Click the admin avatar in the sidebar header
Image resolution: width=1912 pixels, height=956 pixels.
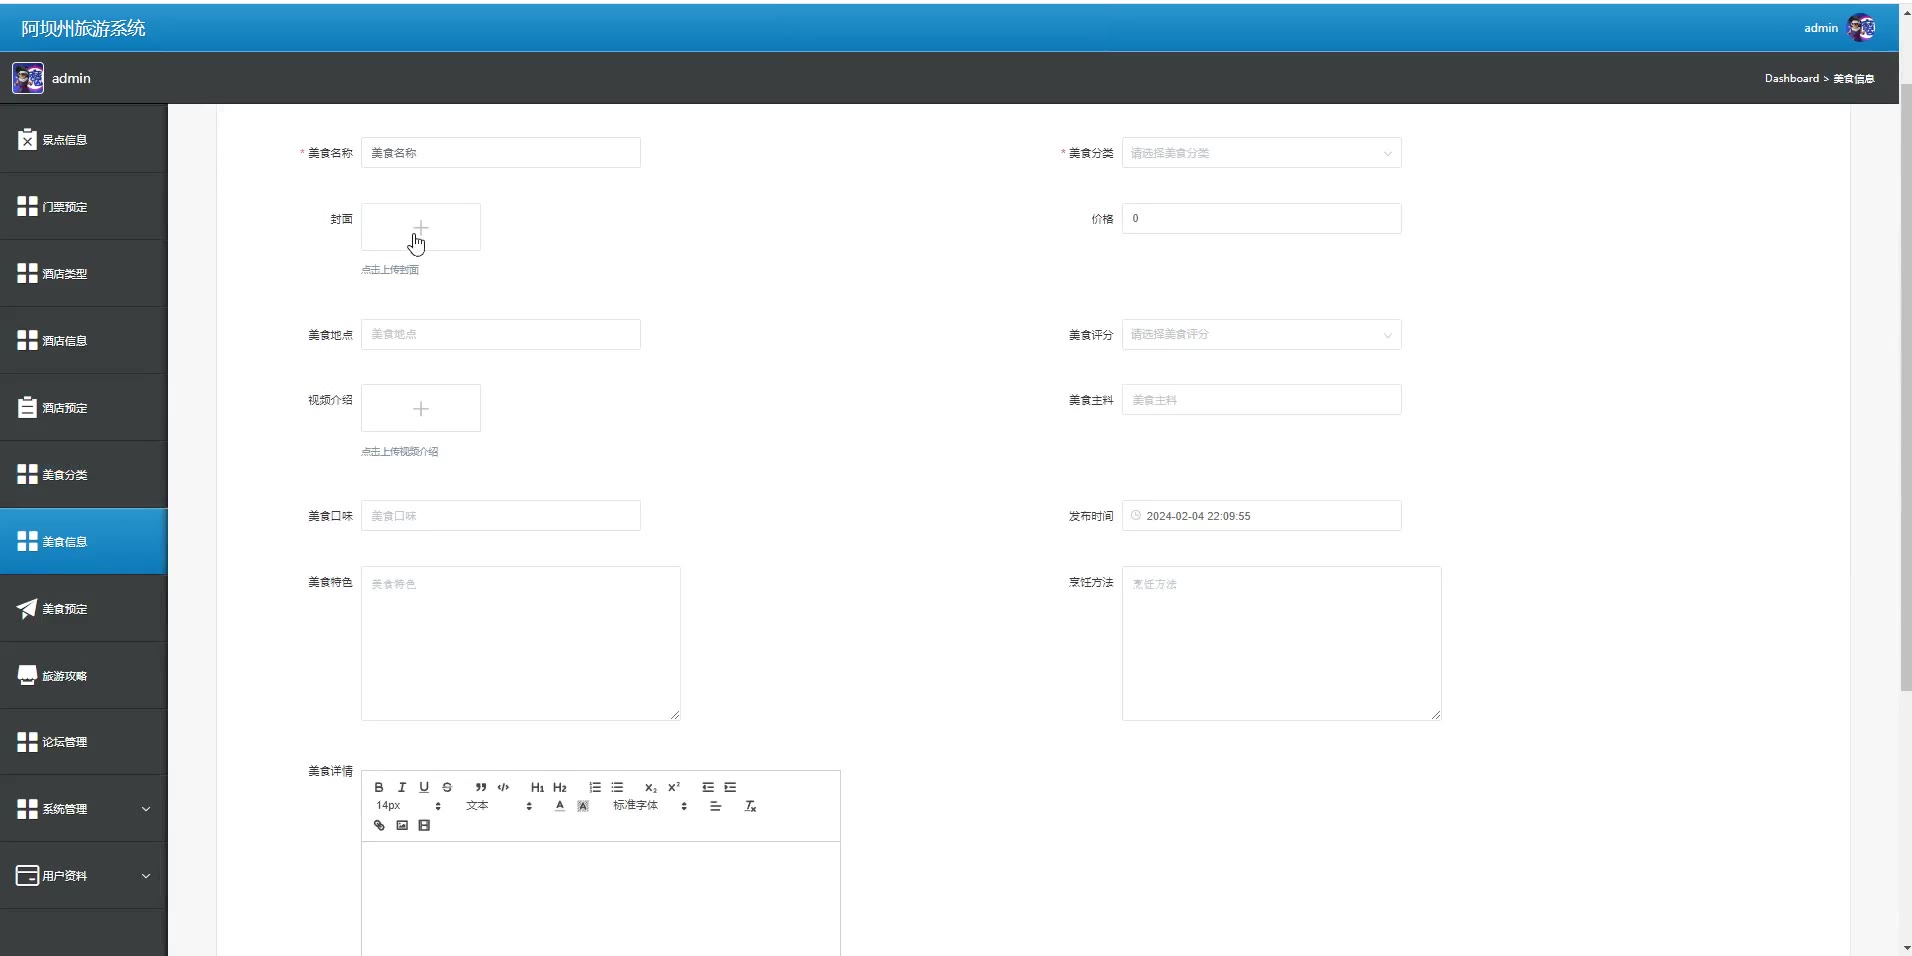(28, 78)
